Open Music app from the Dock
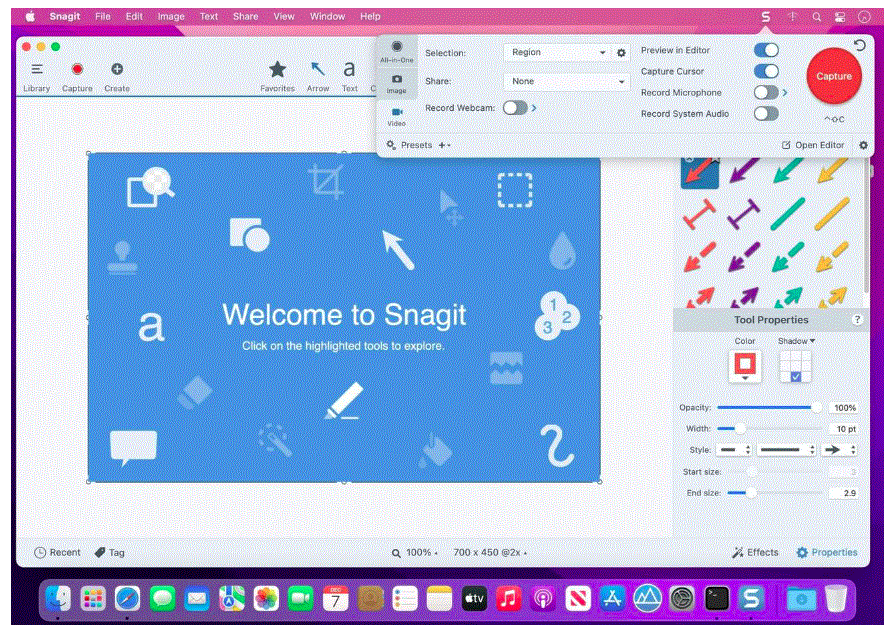895x635 pixels. [508, 599]
